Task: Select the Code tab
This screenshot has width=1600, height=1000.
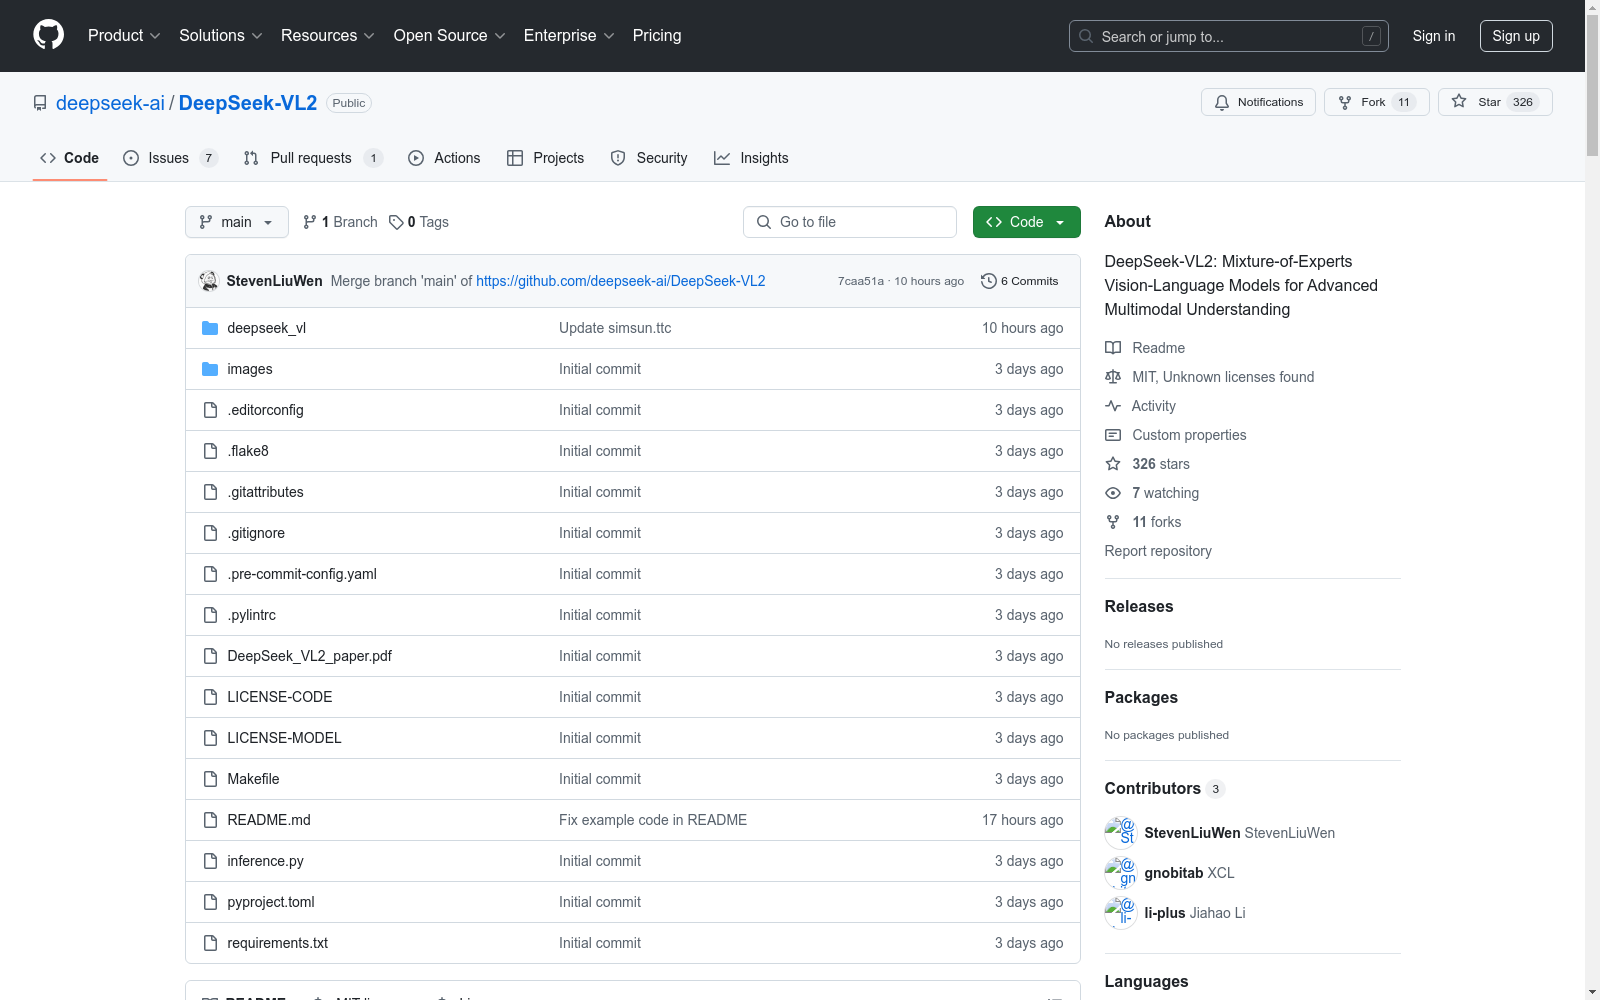Action: point(70,158)
